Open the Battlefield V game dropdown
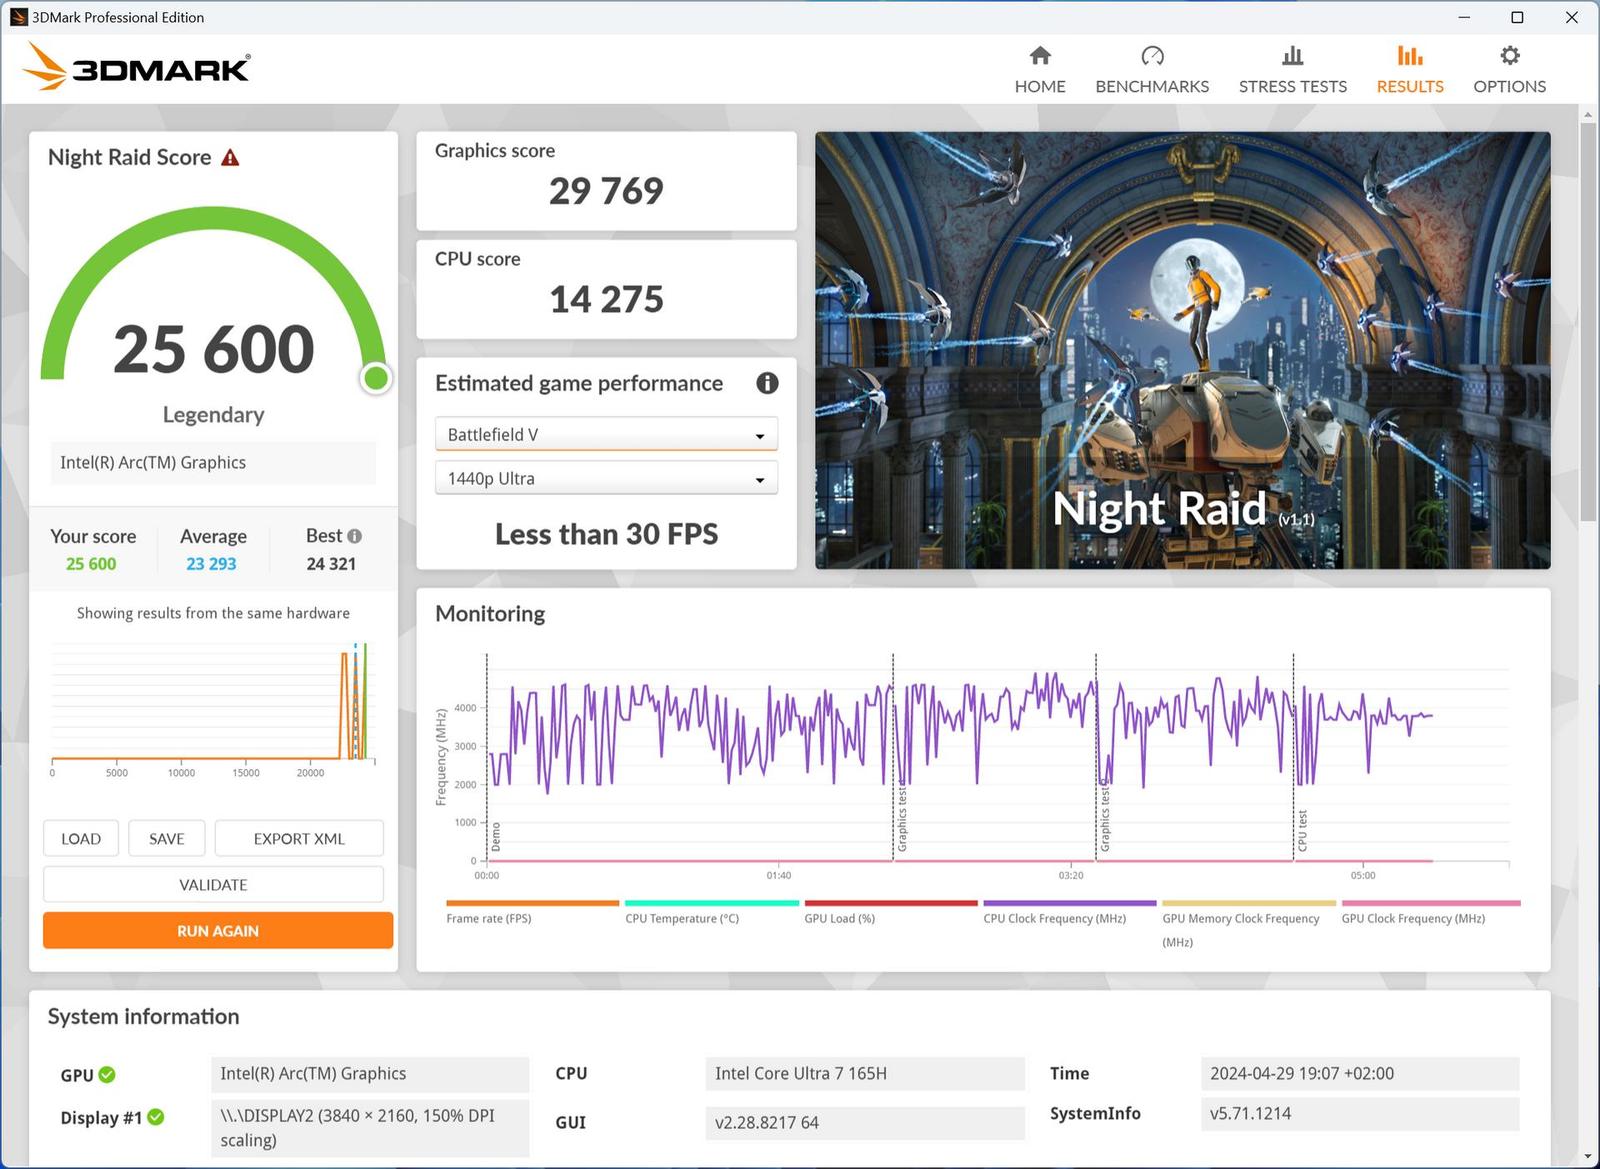Screen dimensions: 1600x1169 click(x=606, y=434)
